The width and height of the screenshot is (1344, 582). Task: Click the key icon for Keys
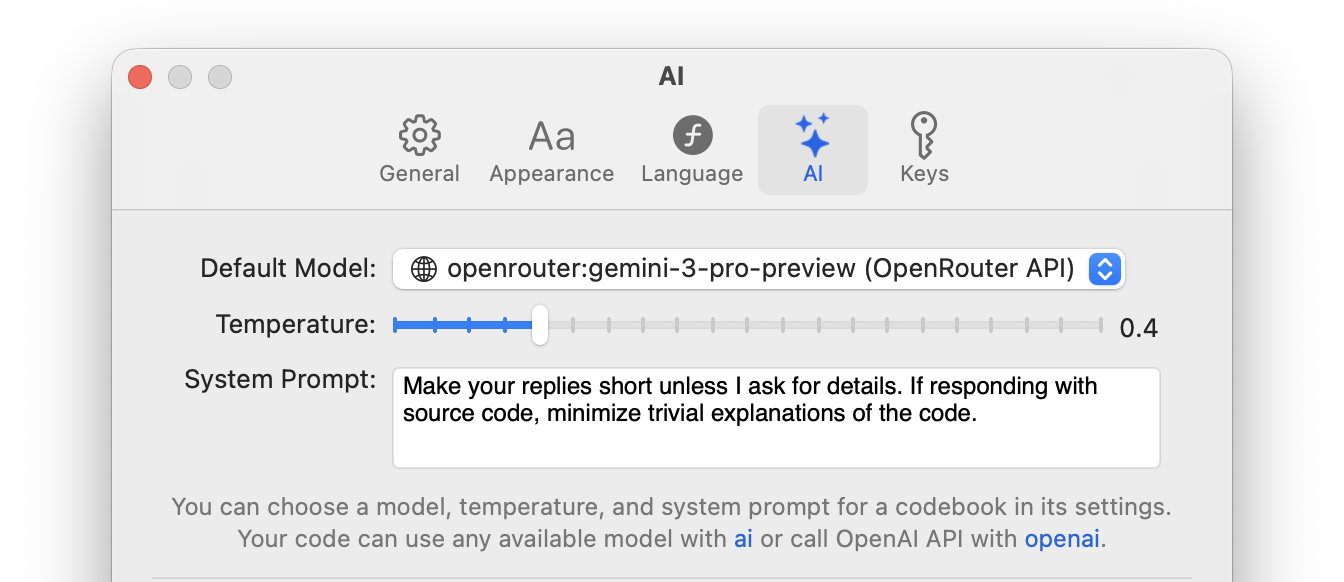(923, 135)
